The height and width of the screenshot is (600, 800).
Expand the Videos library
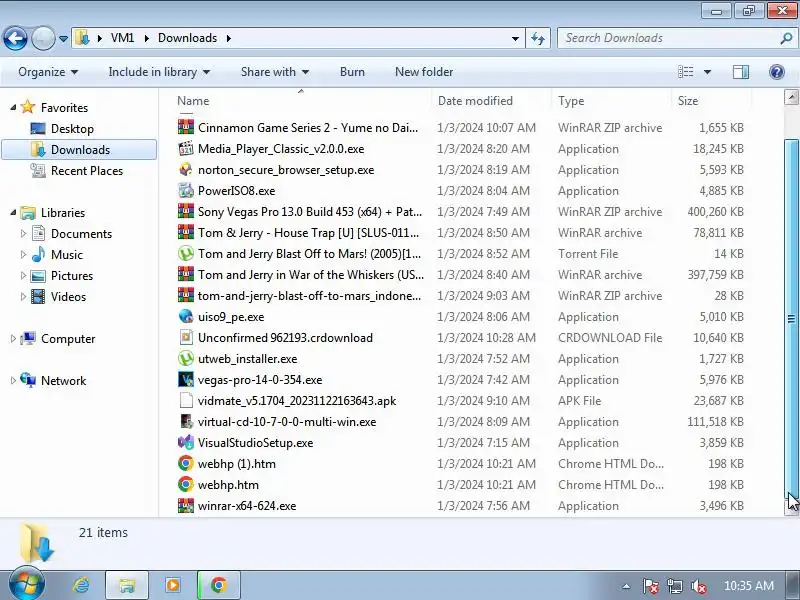pos(23,296)
